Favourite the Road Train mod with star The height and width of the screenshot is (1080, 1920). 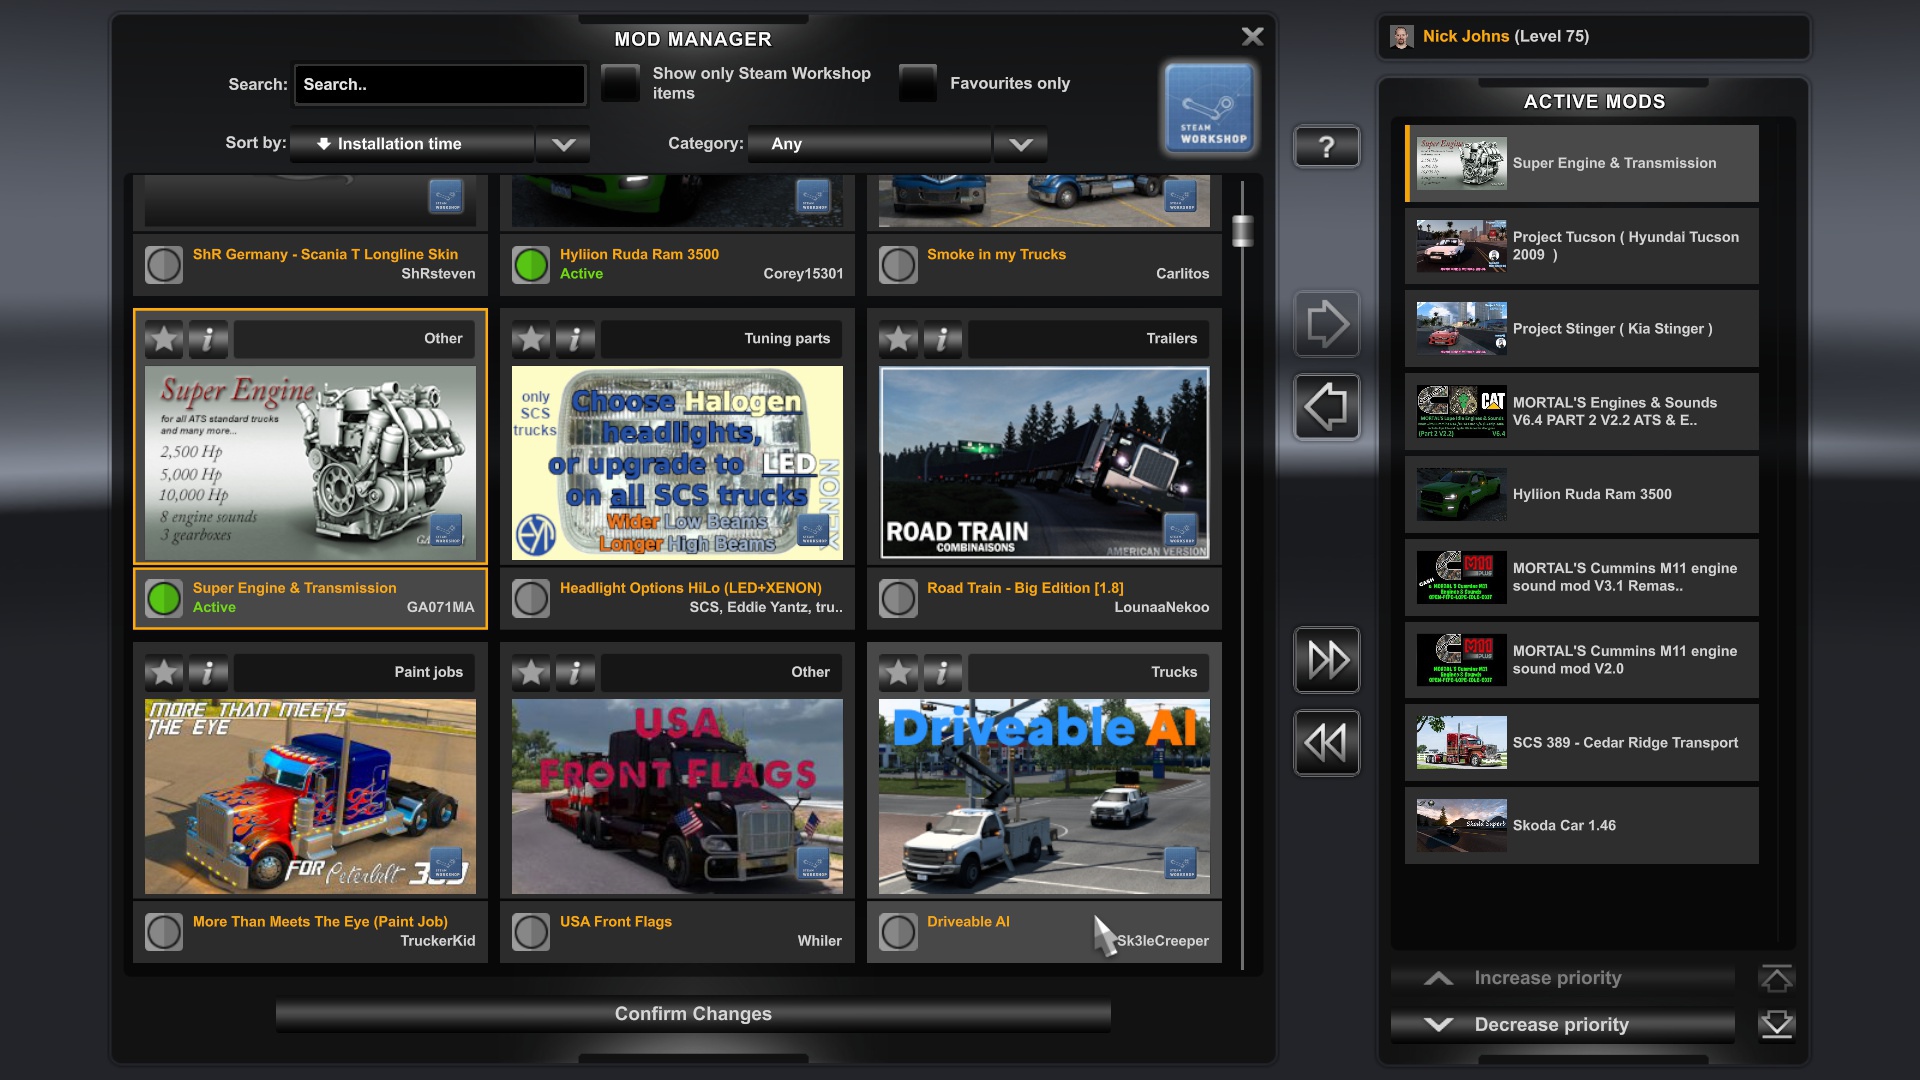(898, 339)
